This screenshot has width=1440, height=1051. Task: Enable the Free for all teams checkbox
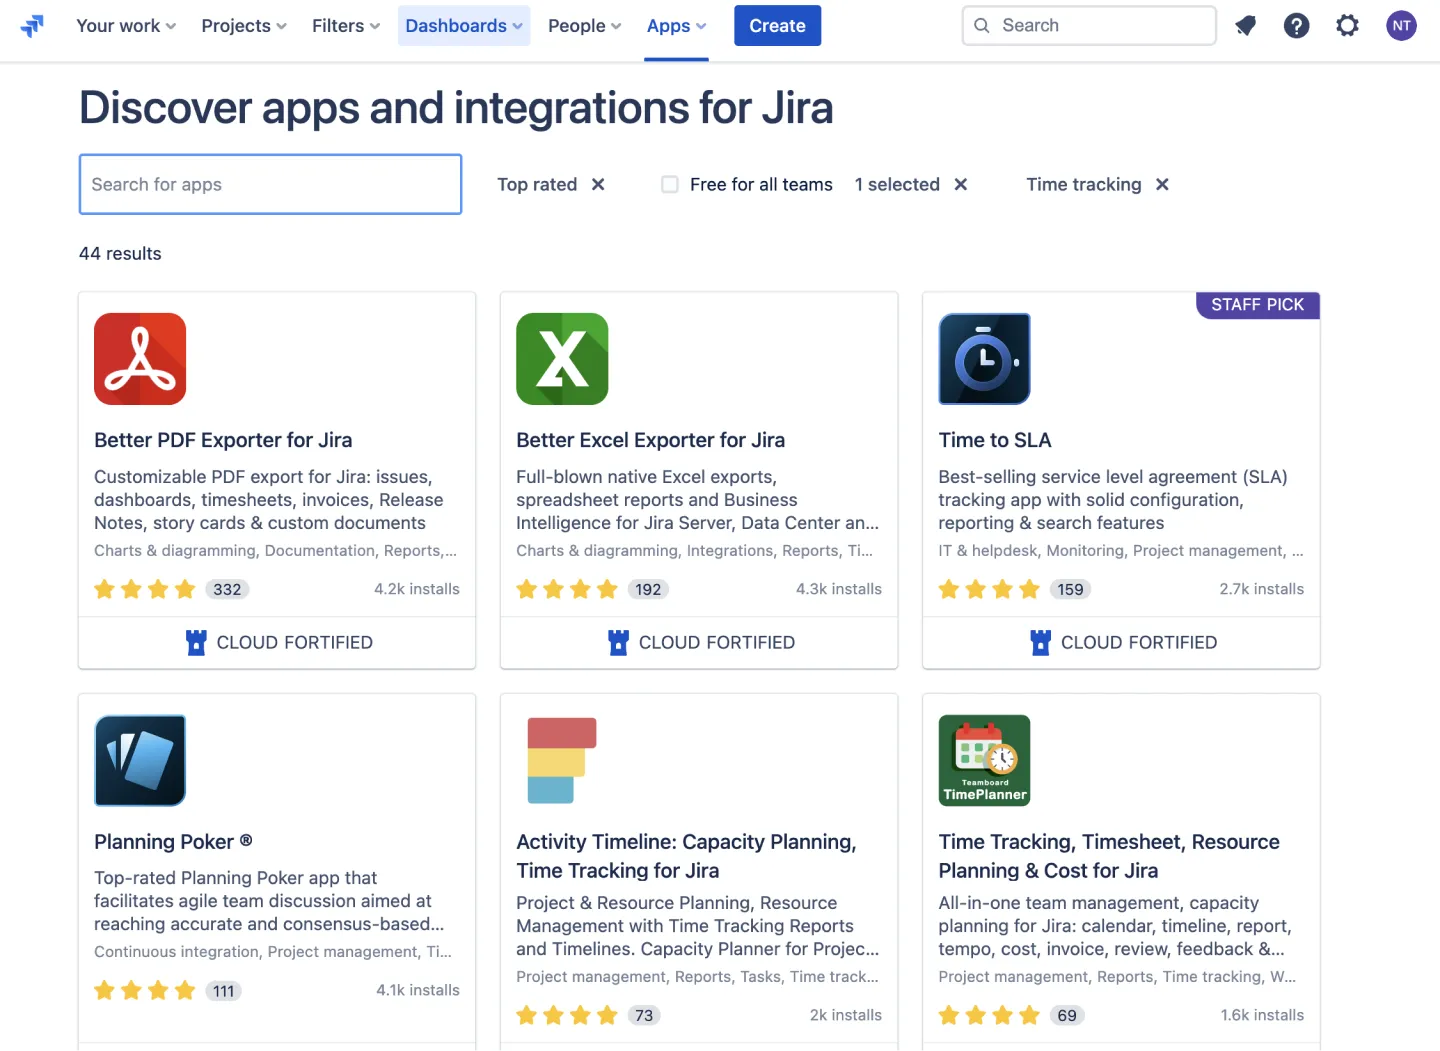(669, 184)
